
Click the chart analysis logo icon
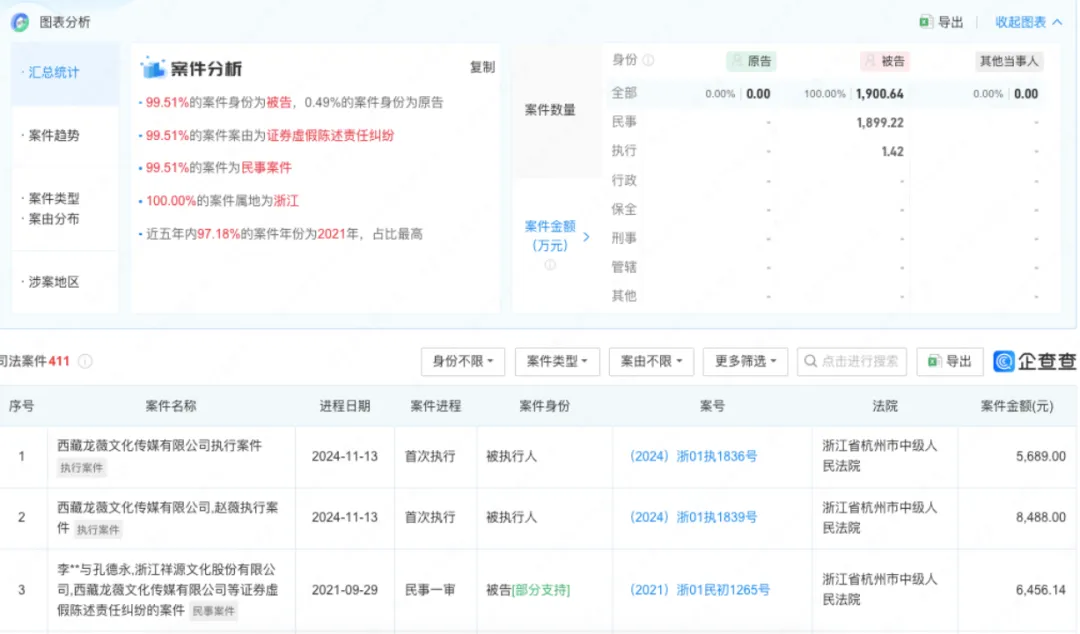(x=20, y=22)
